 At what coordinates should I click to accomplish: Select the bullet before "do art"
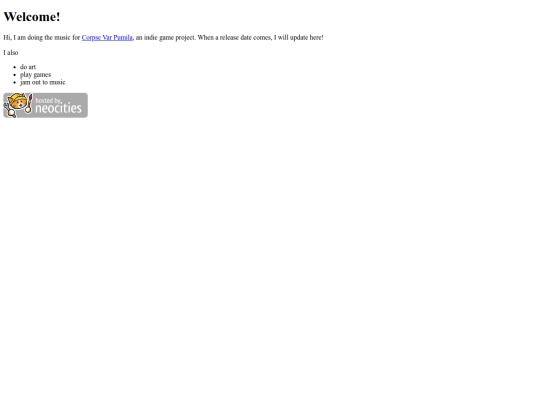pos(14,67)
